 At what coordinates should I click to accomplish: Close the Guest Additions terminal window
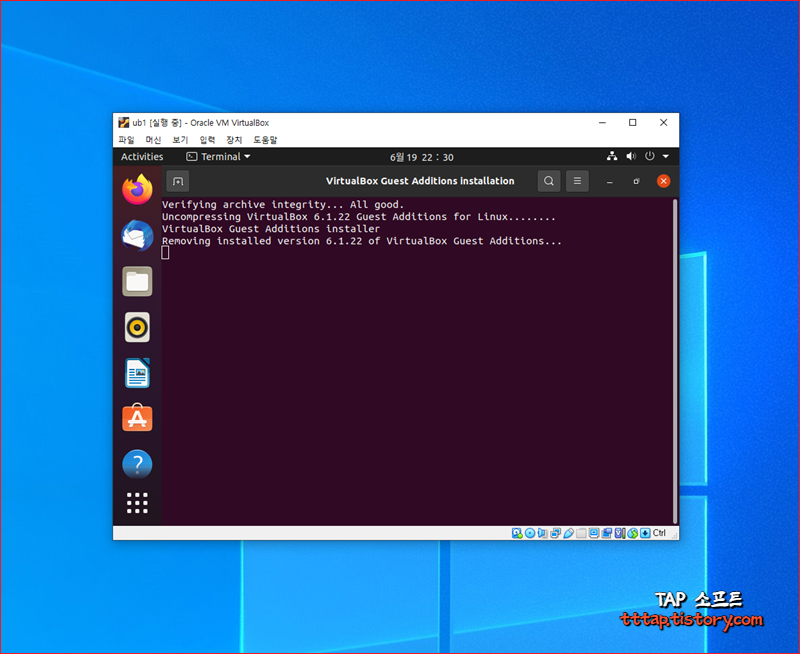click(x=663, y=181)
